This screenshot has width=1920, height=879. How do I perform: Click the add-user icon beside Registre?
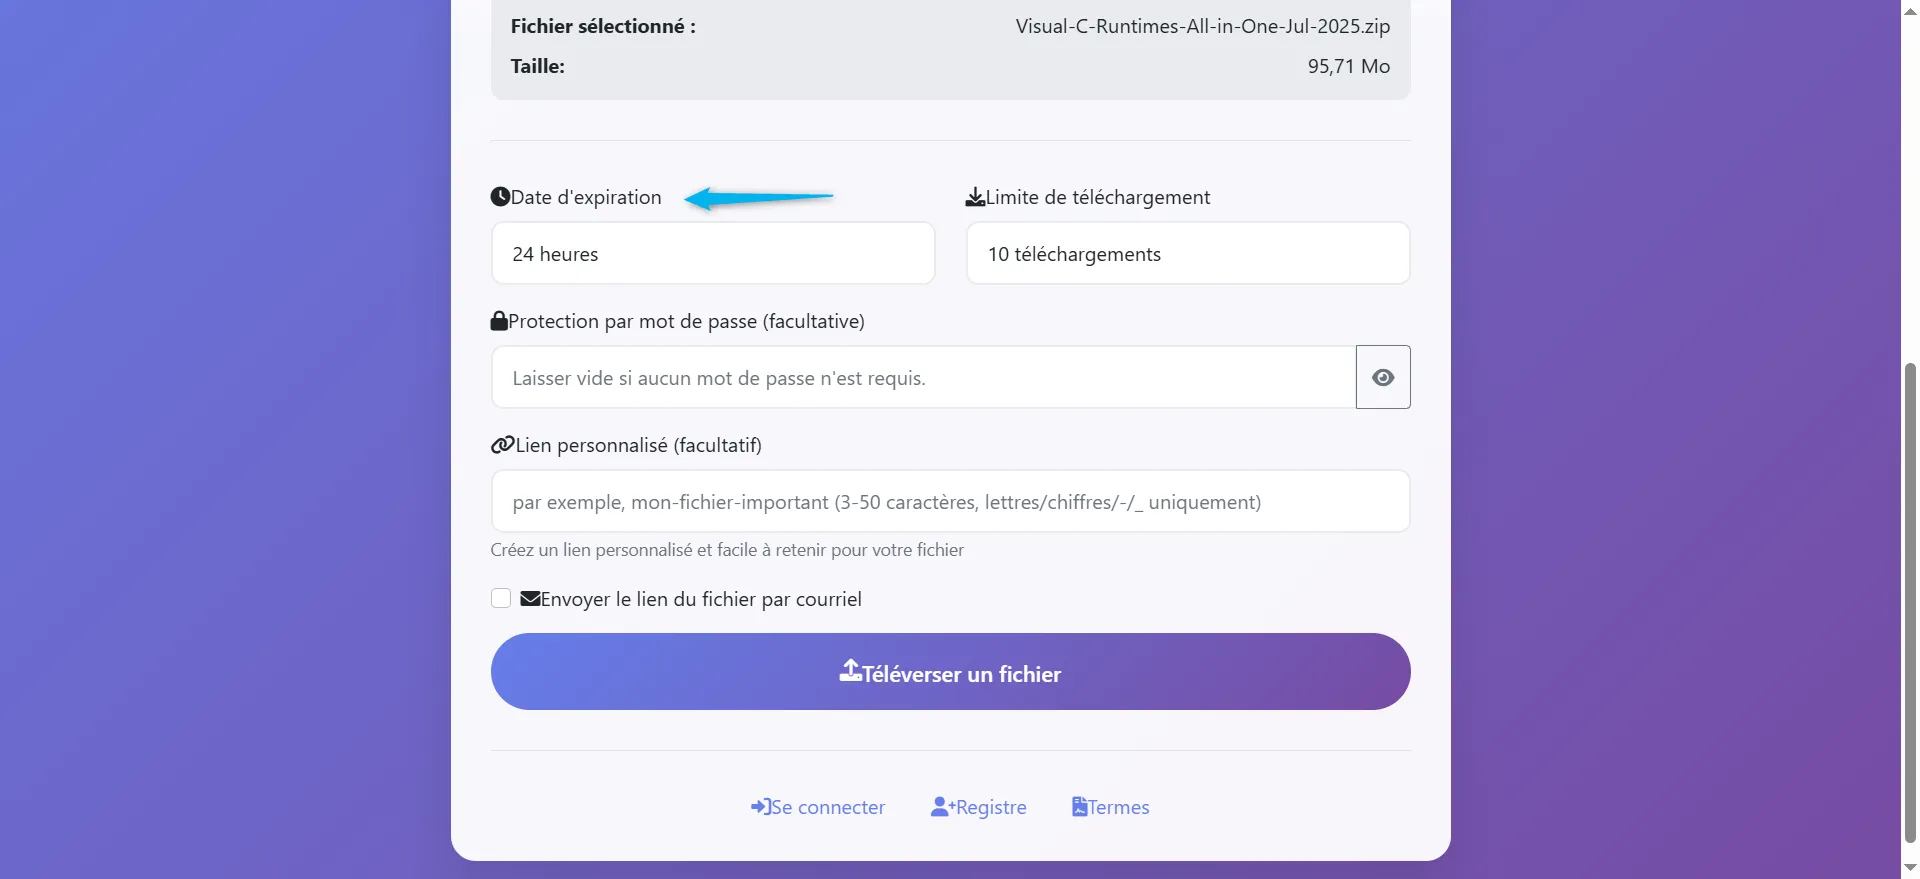point(942,806)
